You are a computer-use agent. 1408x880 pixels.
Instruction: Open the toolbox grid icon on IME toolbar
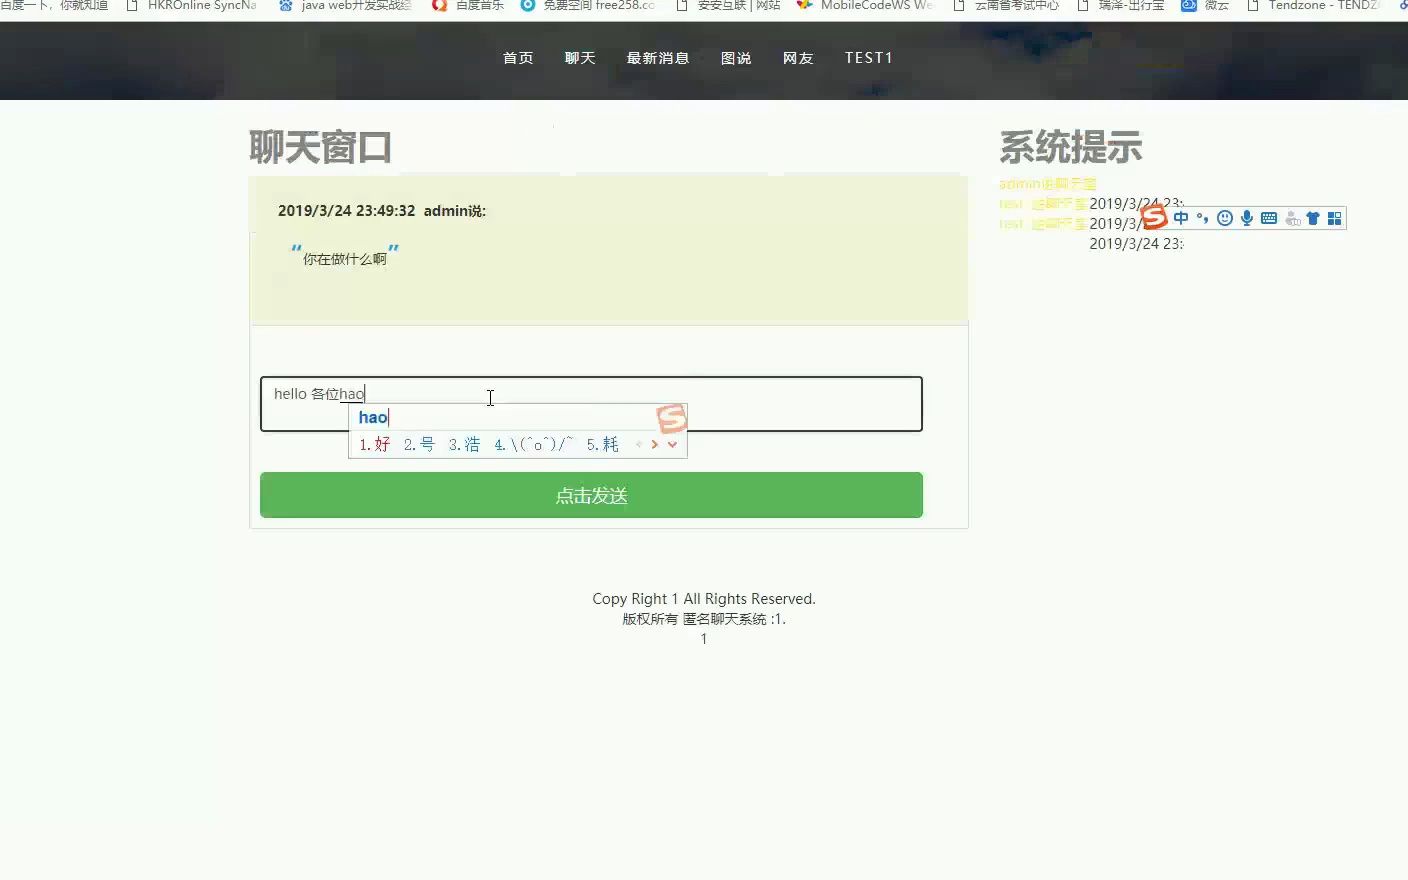click(1334, 218)
